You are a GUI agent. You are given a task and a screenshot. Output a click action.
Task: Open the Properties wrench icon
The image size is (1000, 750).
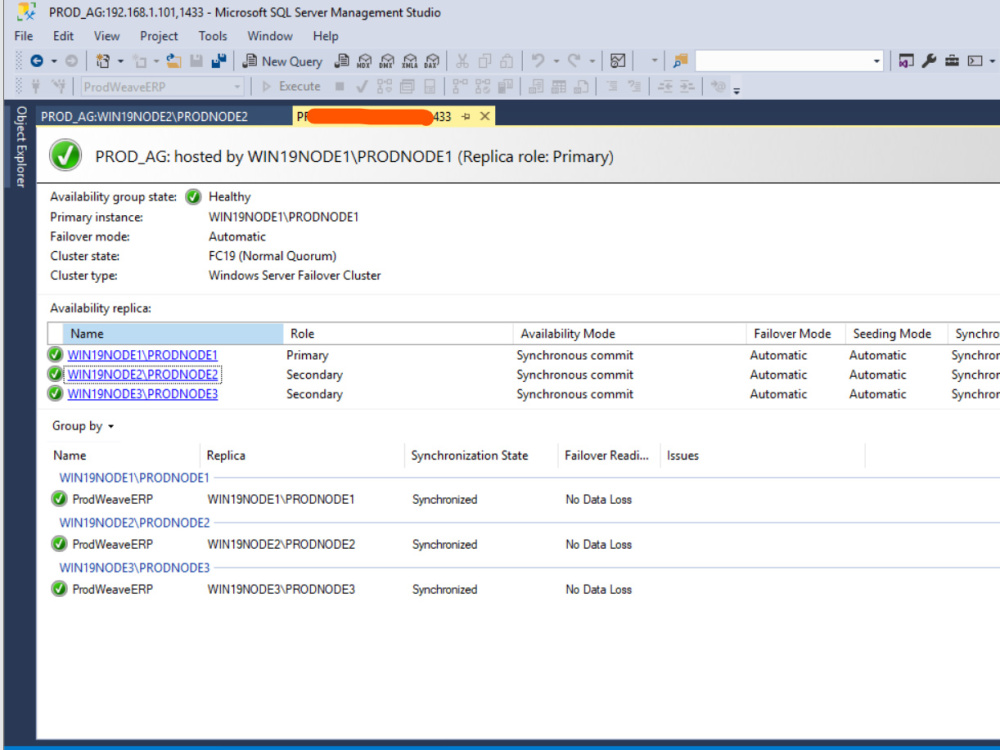929,61
